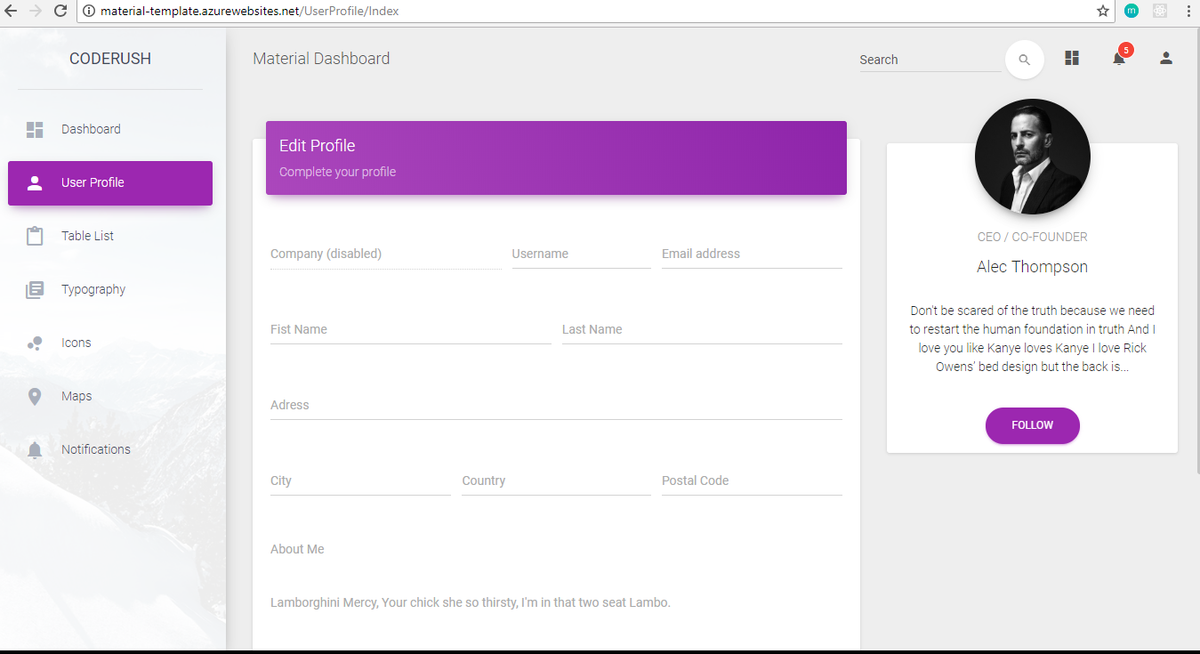Viewport: 1200px width, 654px height.
Task: Click the CODERUSH logo text
Action: (110, 58)
